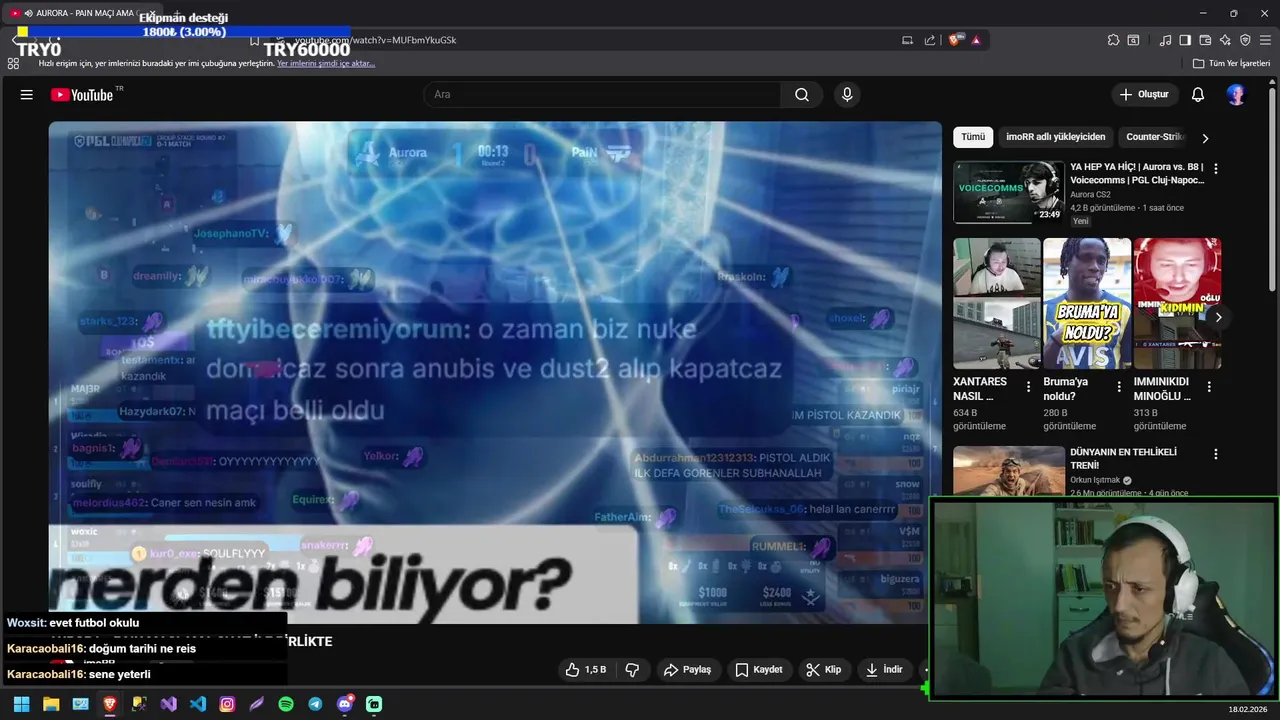Open Brave playlist music note icon
This screenshot has height=720, width=1280.
point(1165,40)
